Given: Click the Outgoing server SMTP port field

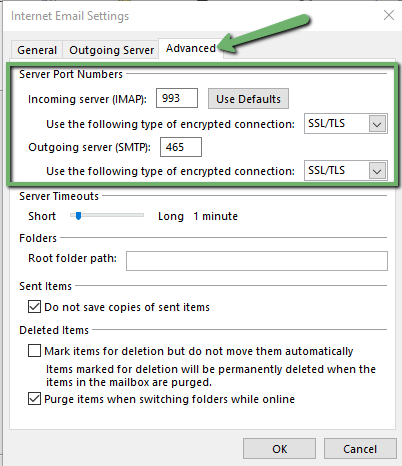Looking at the screenshot, I should [181, 147].
